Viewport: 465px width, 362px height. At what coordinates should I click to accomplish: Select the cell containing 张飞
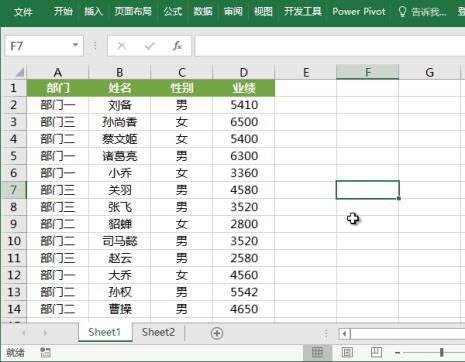point(120,207)
